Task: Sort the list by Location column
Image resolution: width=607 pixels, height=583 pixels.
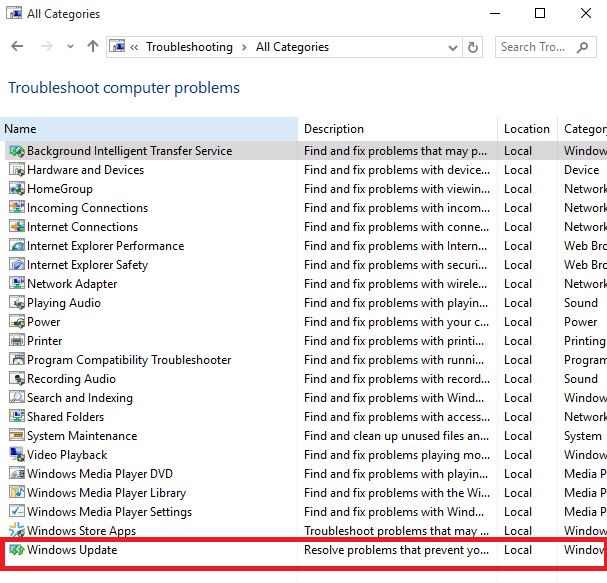Action: point(527,129)
